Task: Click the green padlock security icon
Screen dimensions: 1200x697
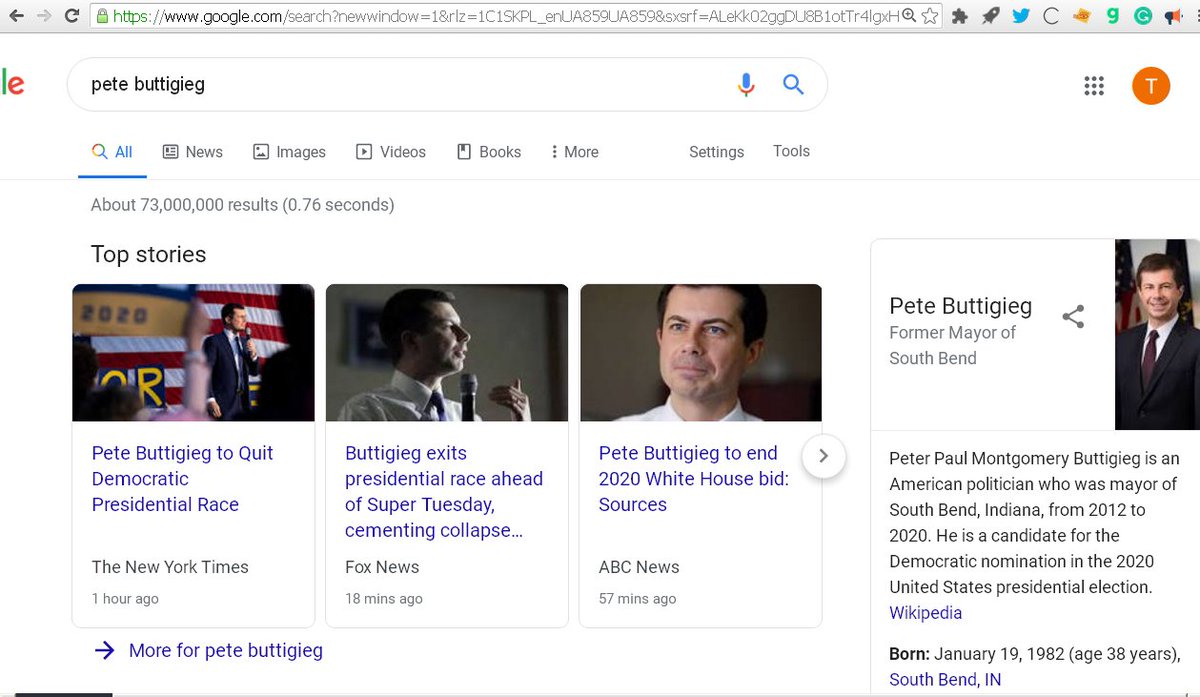Action: pyautogui.click(x=101, y=16)
